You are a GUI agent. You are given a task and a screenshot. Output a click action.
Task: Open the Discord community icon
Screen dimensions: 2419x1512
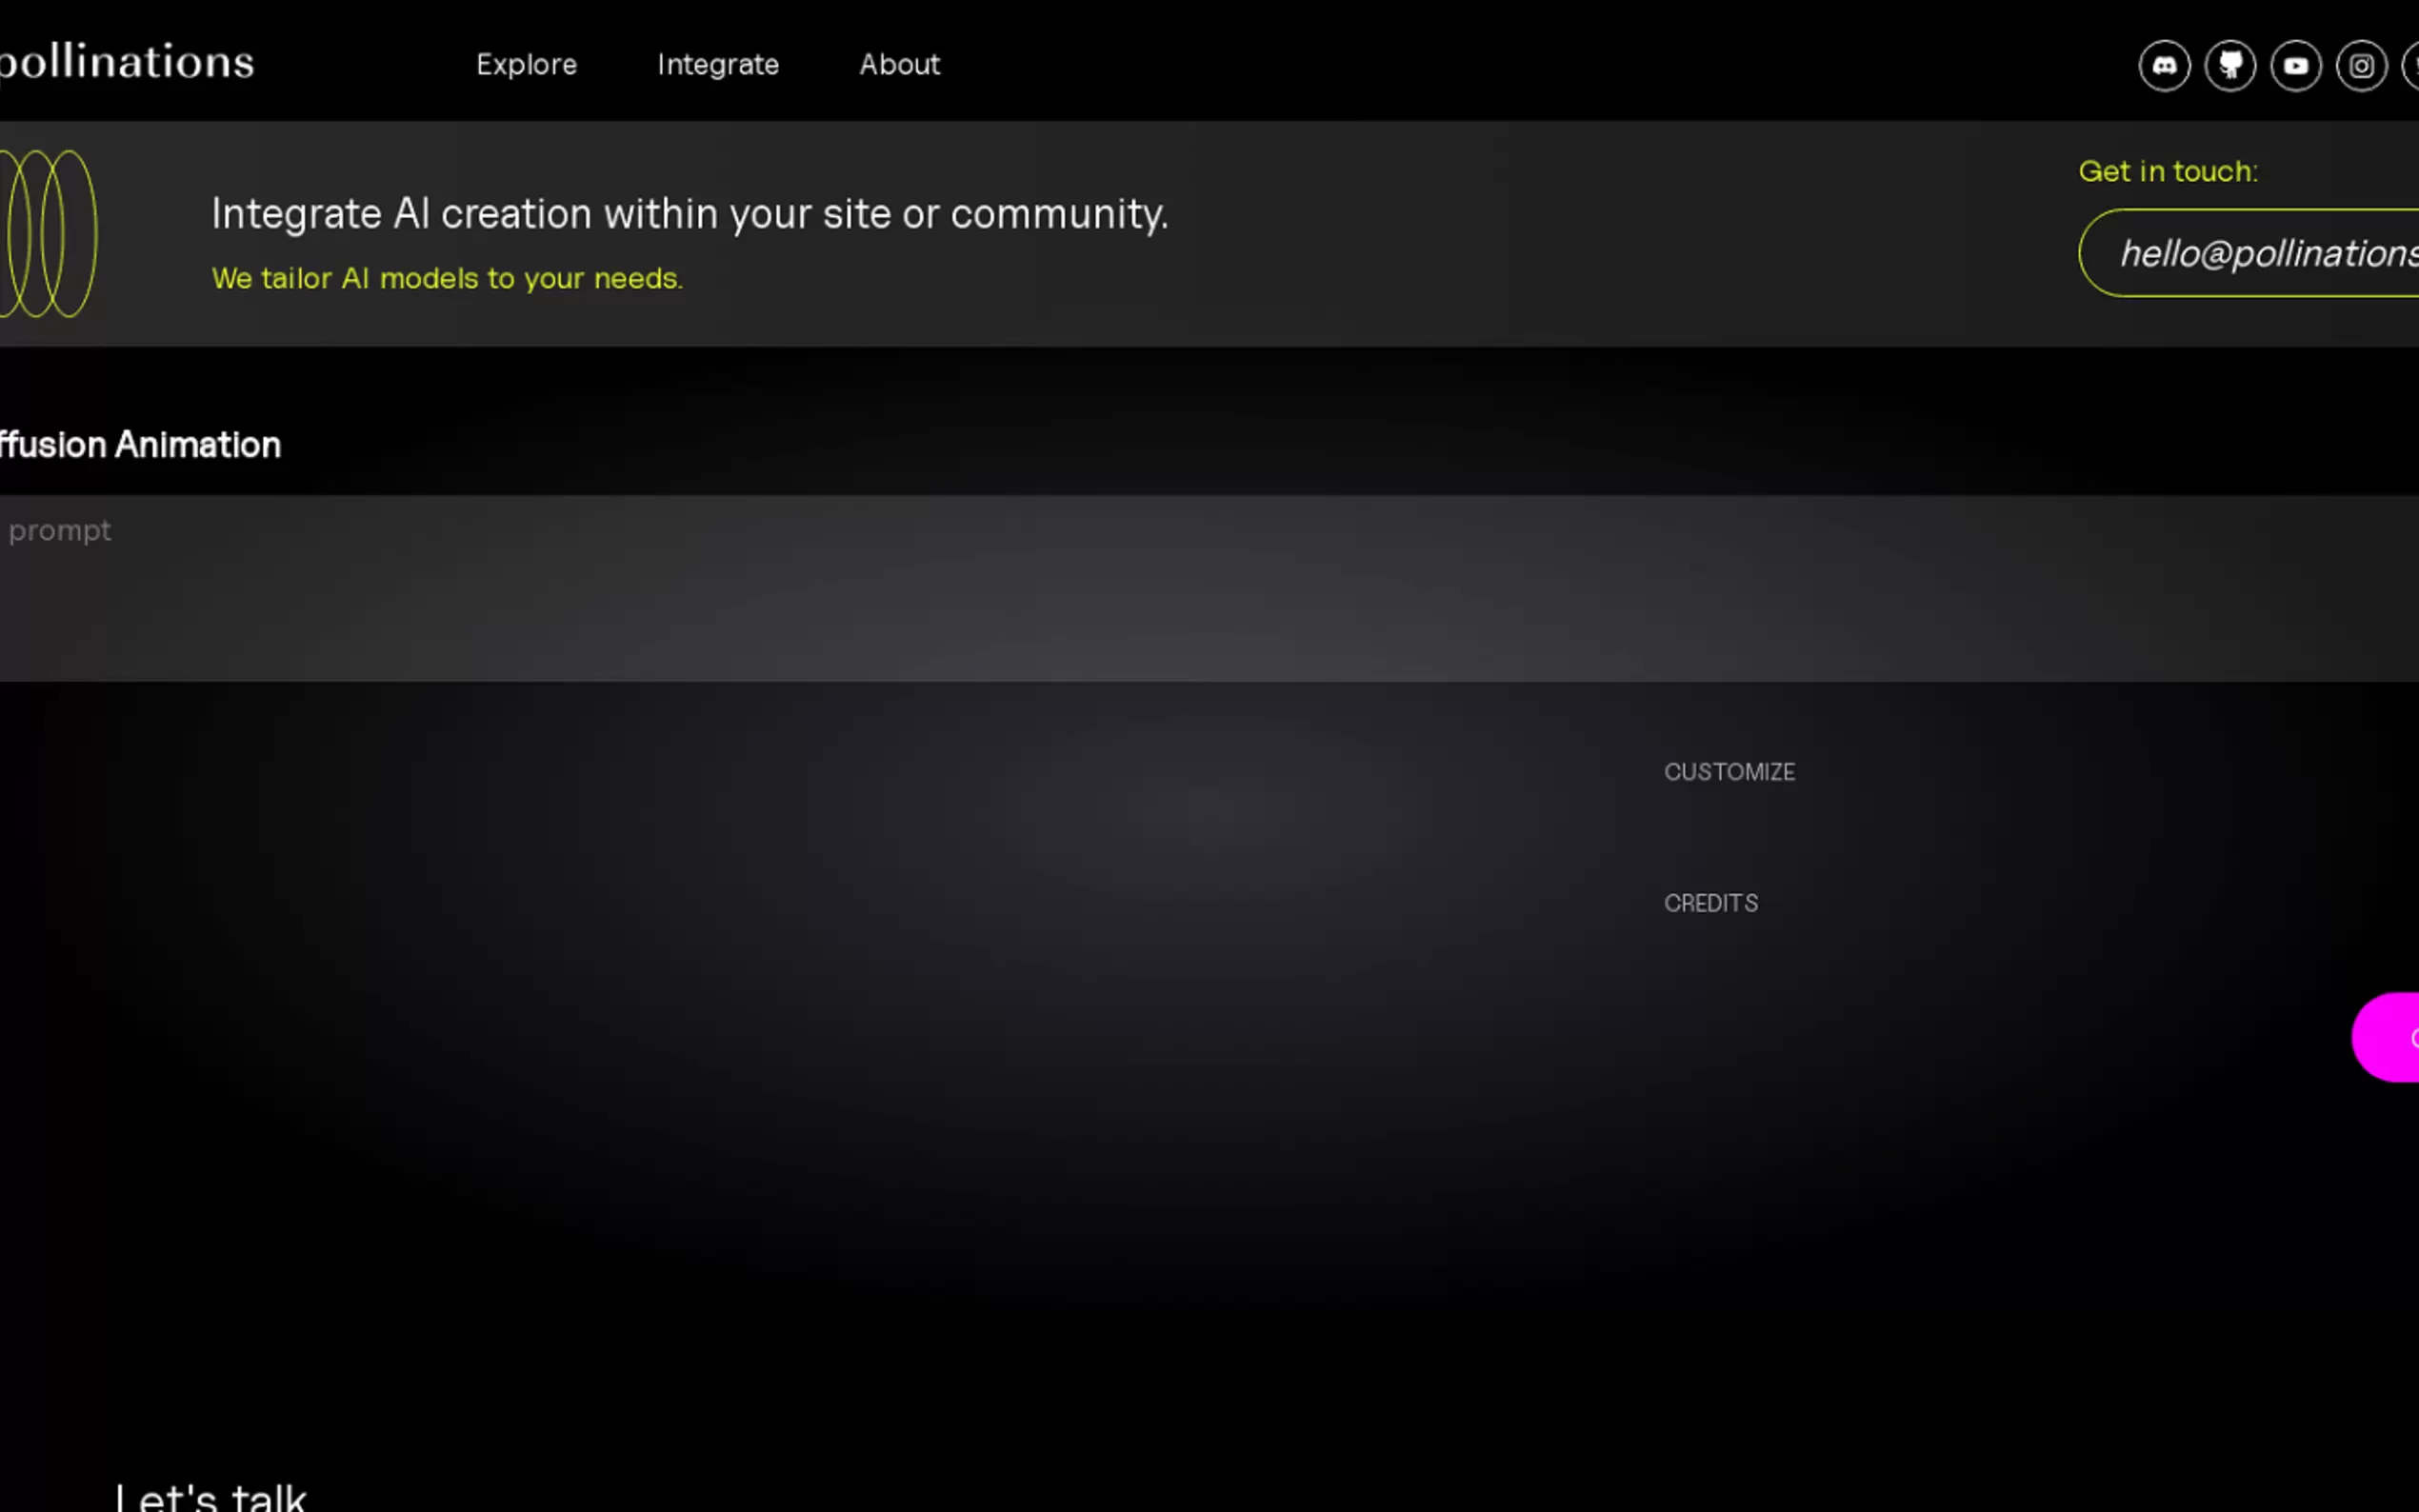click(2164, 66)
